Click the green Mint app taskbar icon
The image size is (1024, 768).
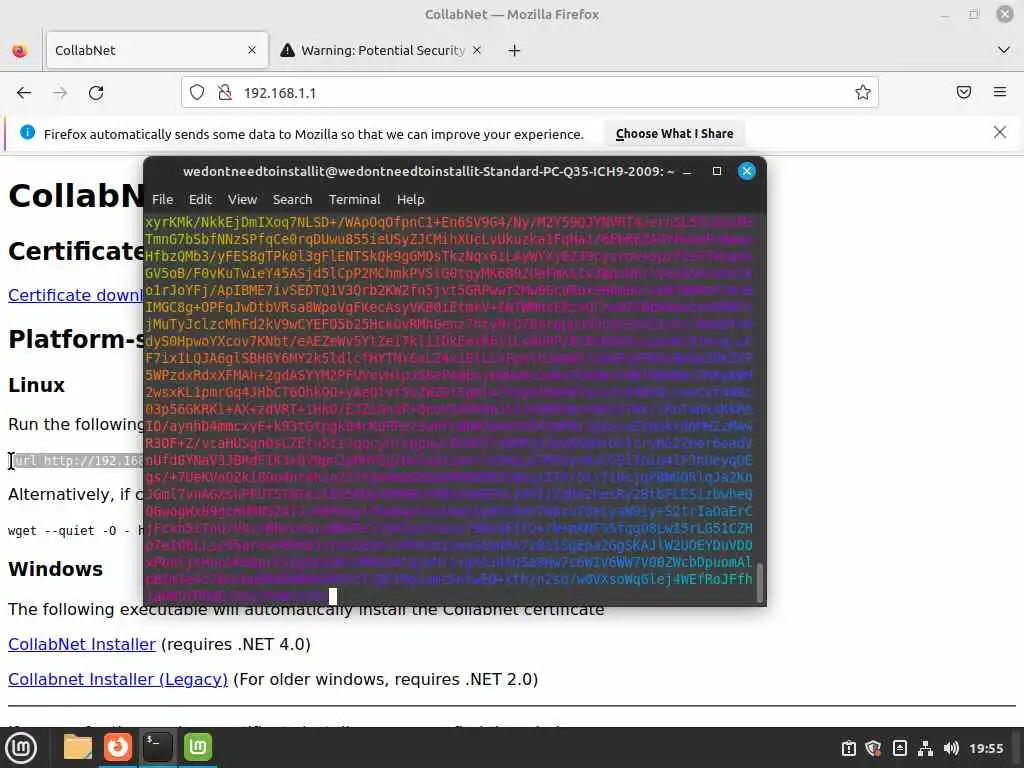pos(198,747)
